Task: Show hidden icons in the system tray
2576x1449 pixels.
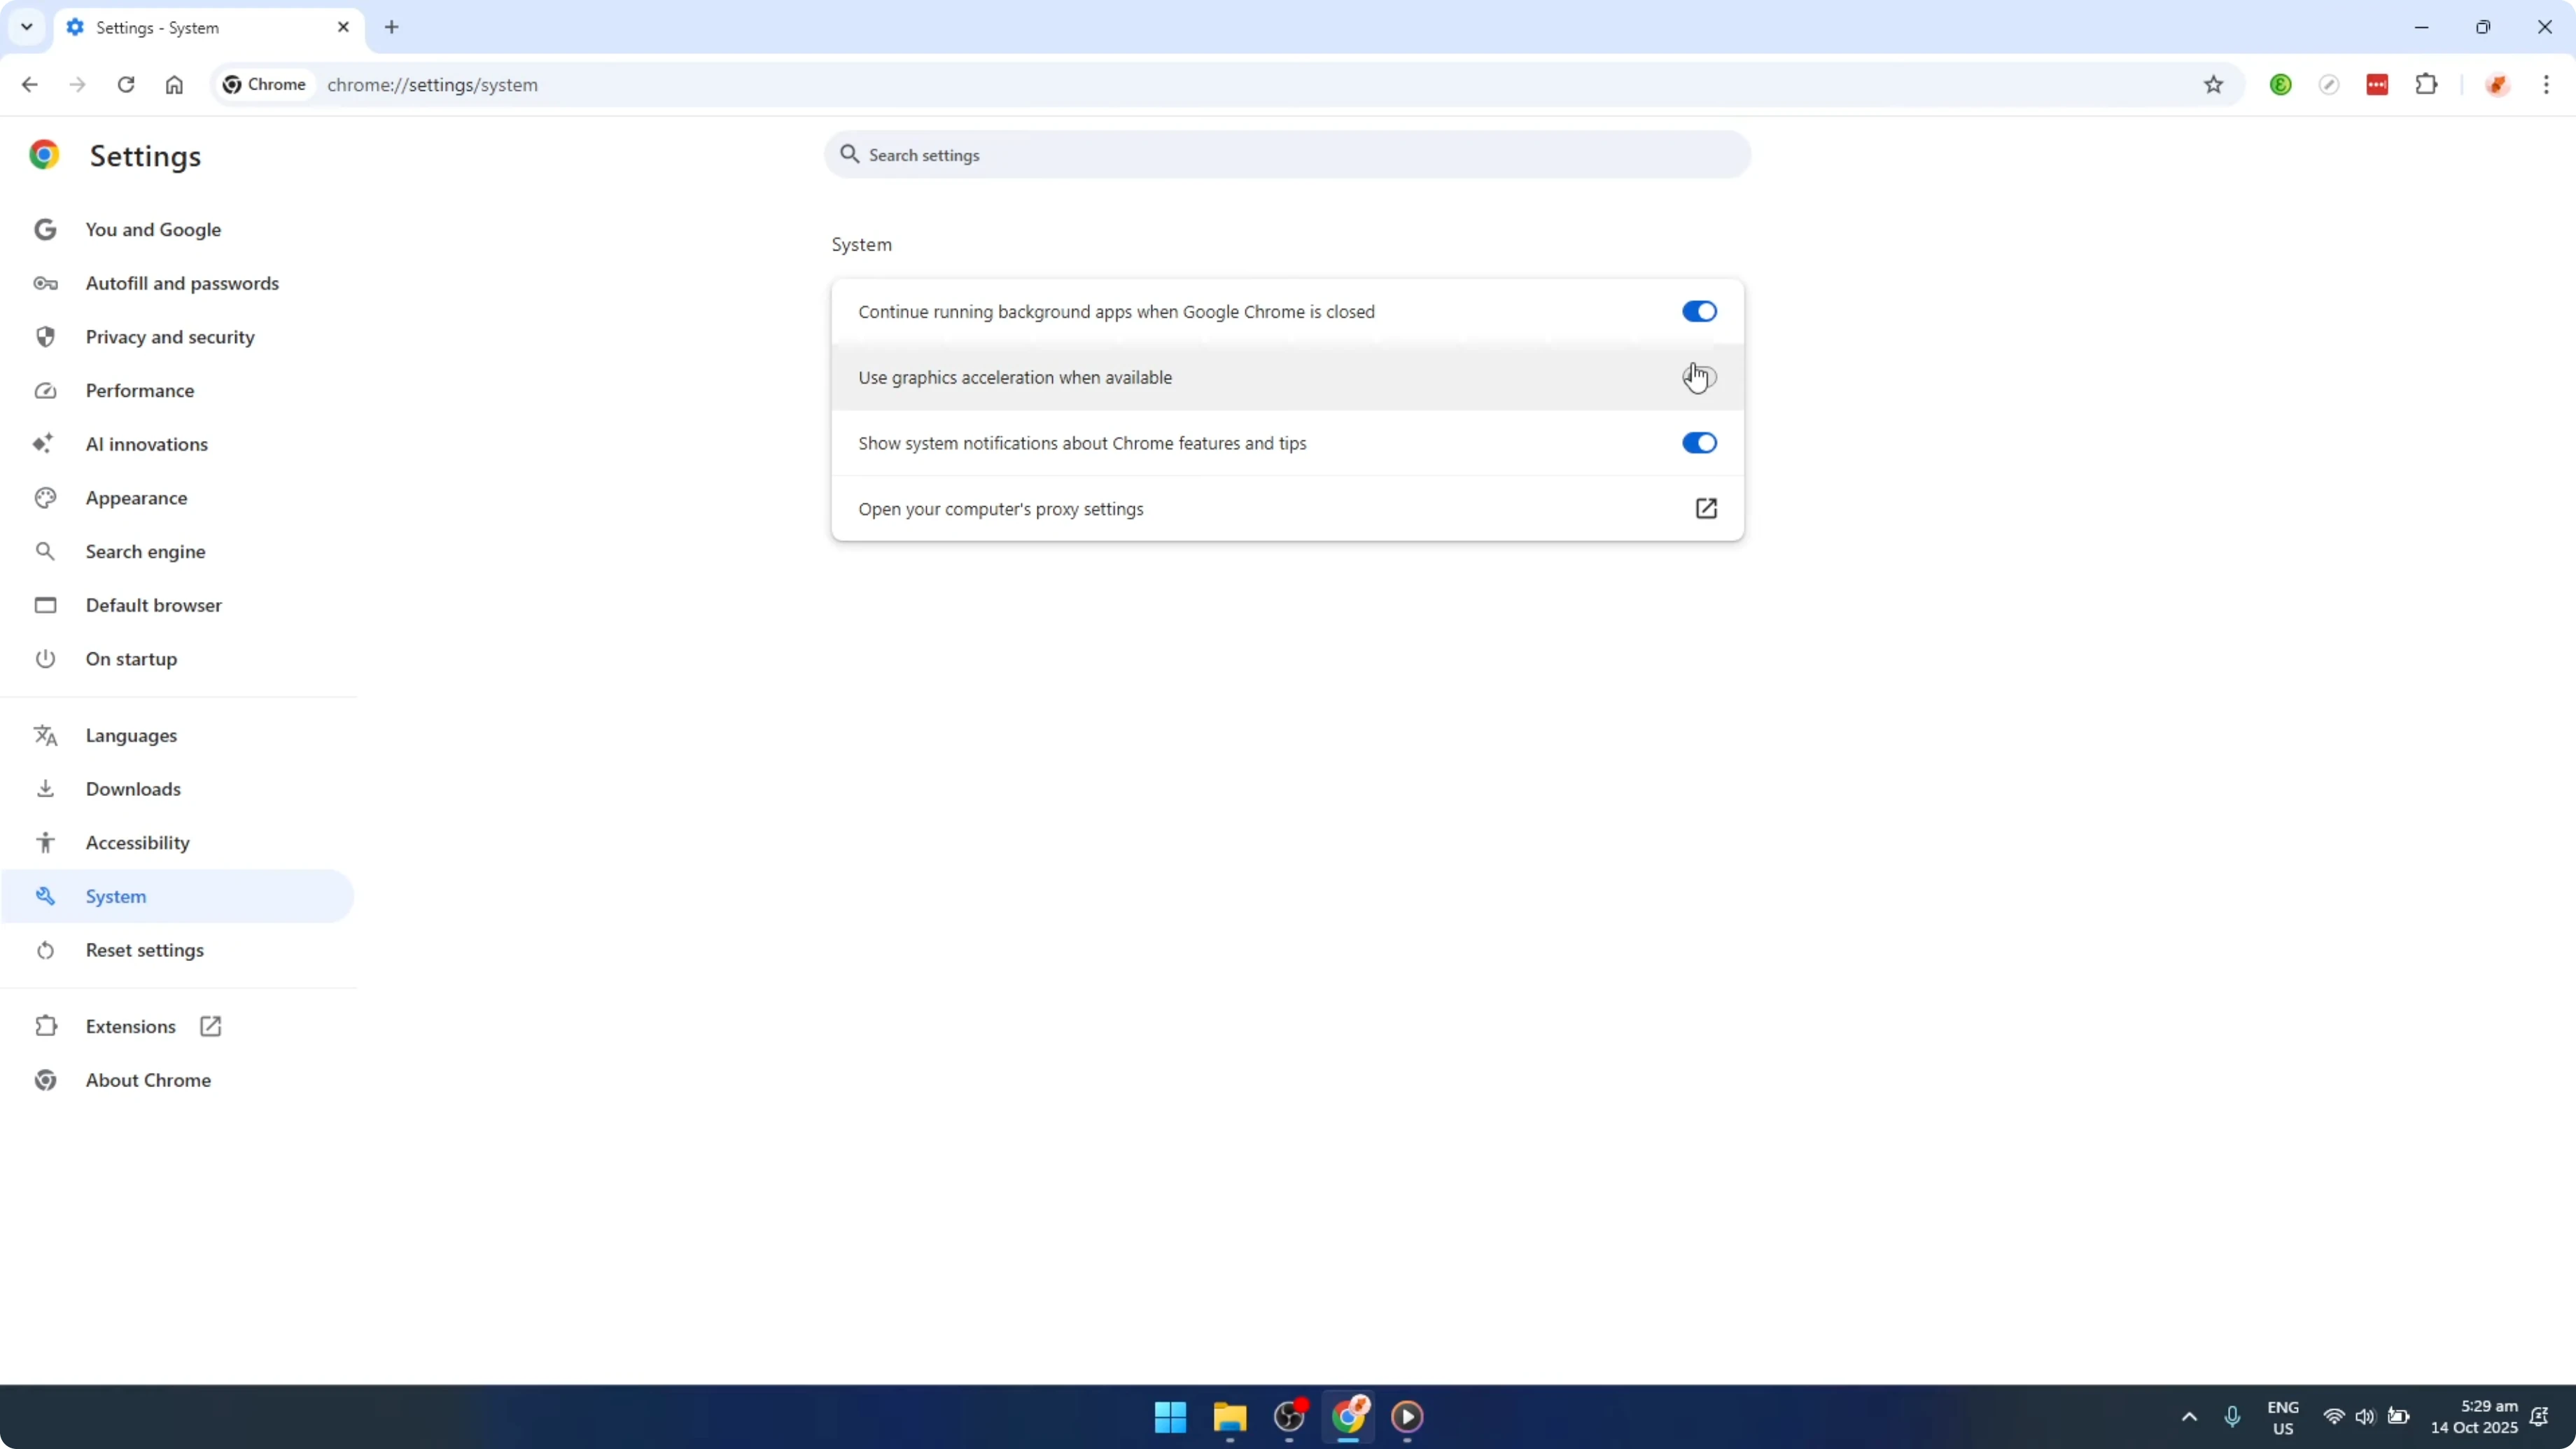Action: click(2189, 1417)
